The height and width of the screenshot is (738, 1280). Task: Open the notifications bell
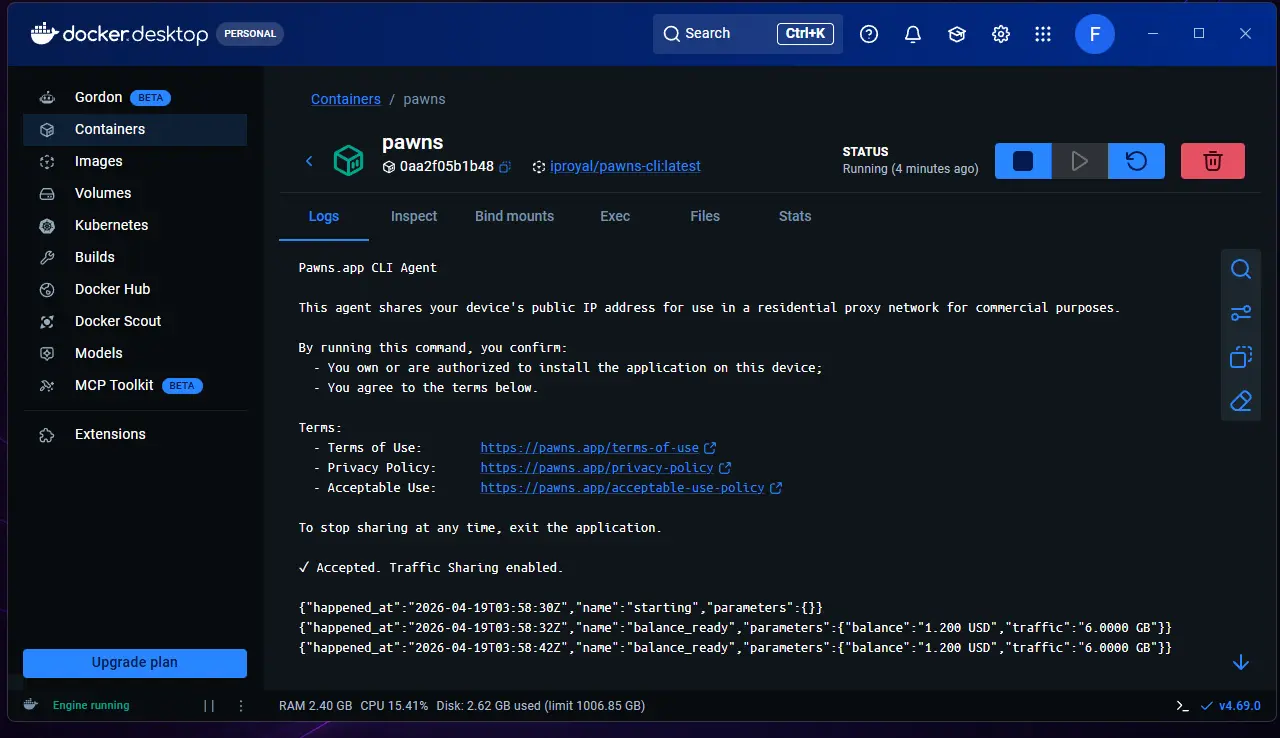913,34
